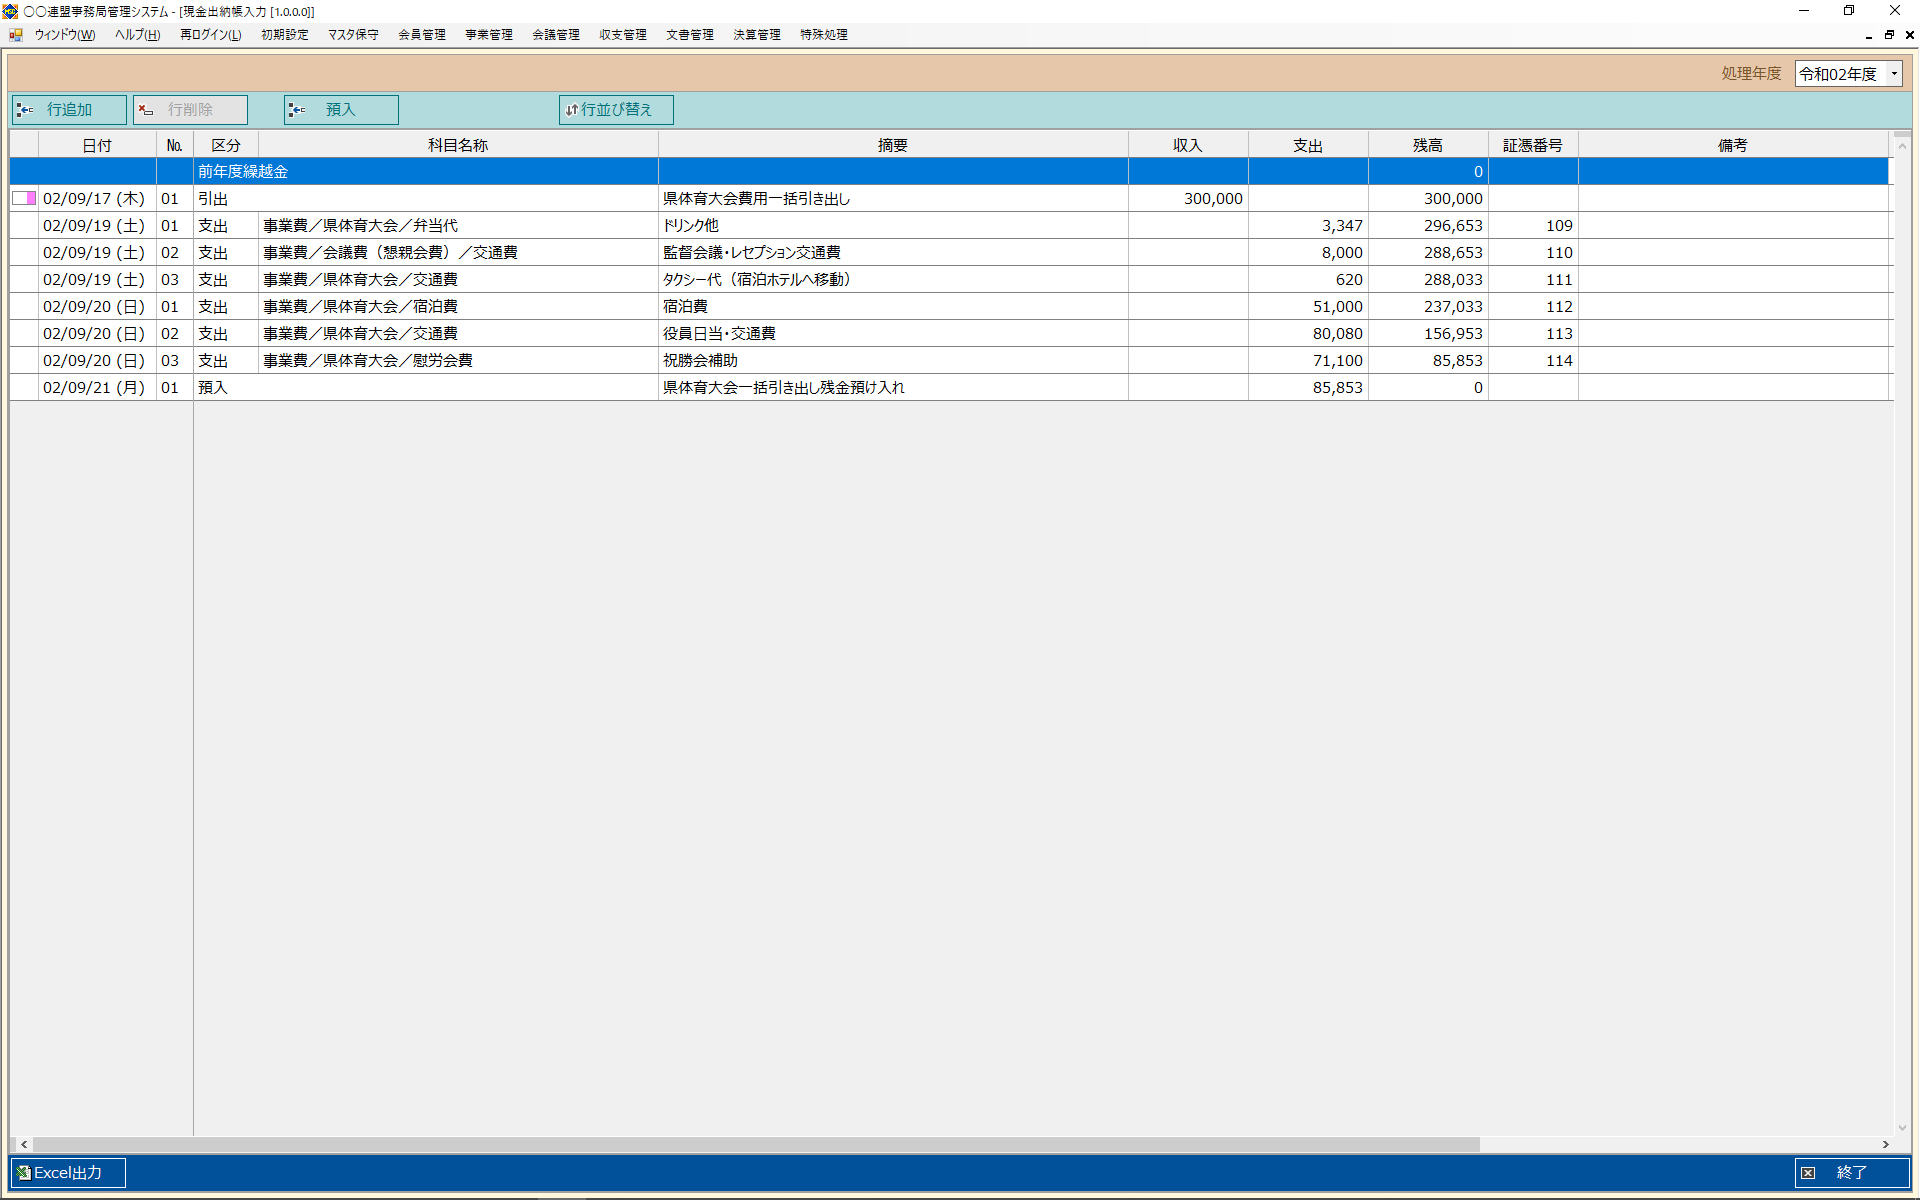The width and height of the screenshot is (1920, 1200).
Task: Click the 行削除 delete-row button
Action: pos(190,110)
